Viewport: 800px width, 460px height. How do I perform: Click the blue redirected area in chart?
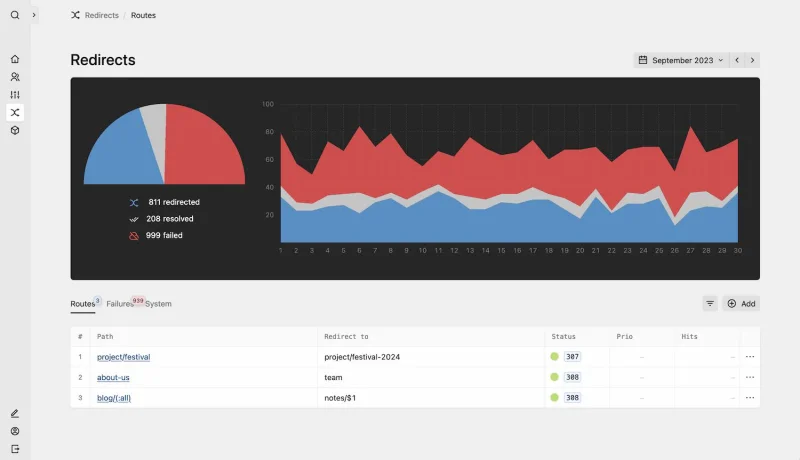(x=510, y=222)
